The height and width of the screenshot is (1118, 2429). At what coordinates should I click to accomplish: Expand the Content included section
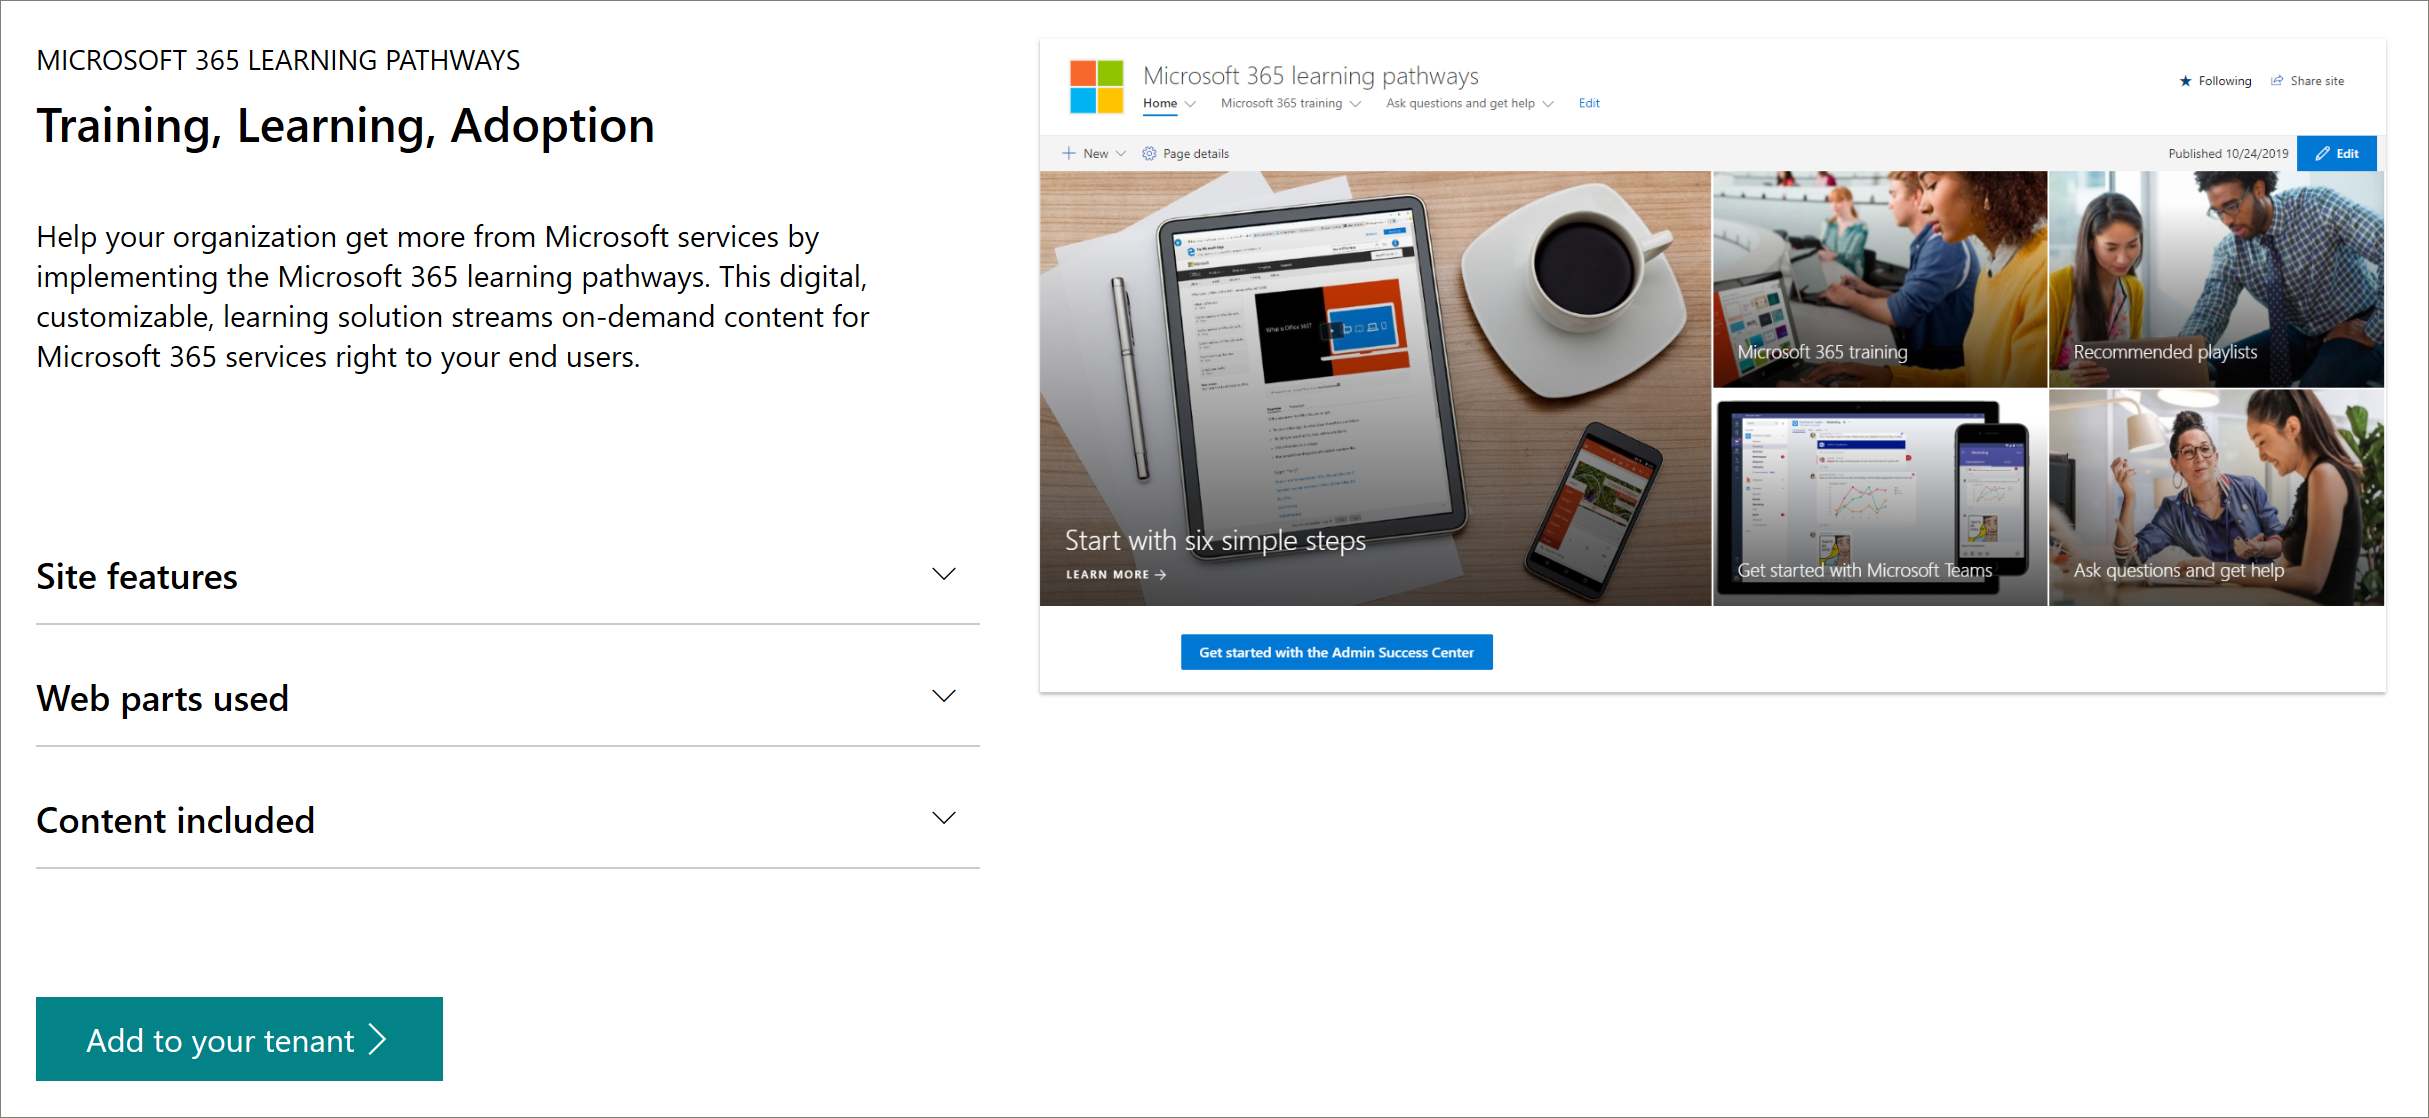coord(947,818)
